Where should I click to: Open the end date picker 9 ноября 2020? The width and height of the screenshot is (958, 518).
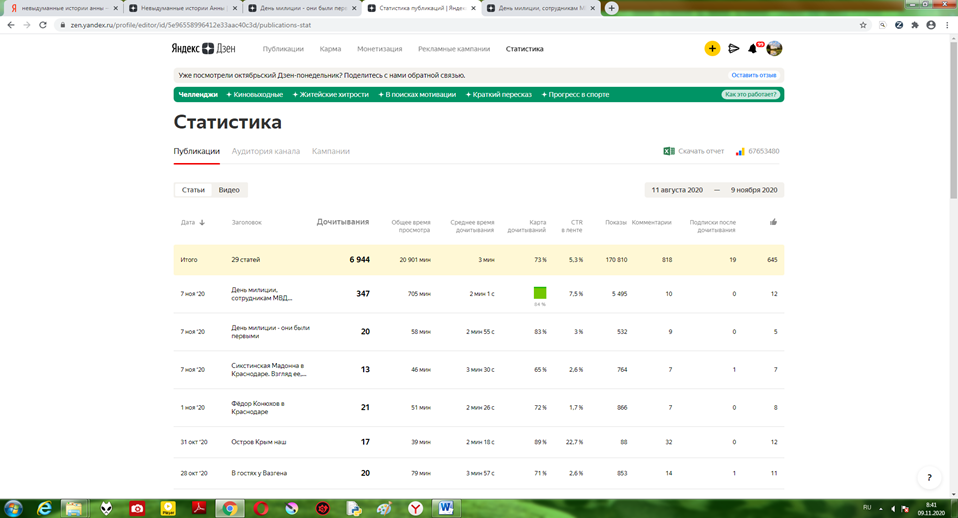coord(754,190)
